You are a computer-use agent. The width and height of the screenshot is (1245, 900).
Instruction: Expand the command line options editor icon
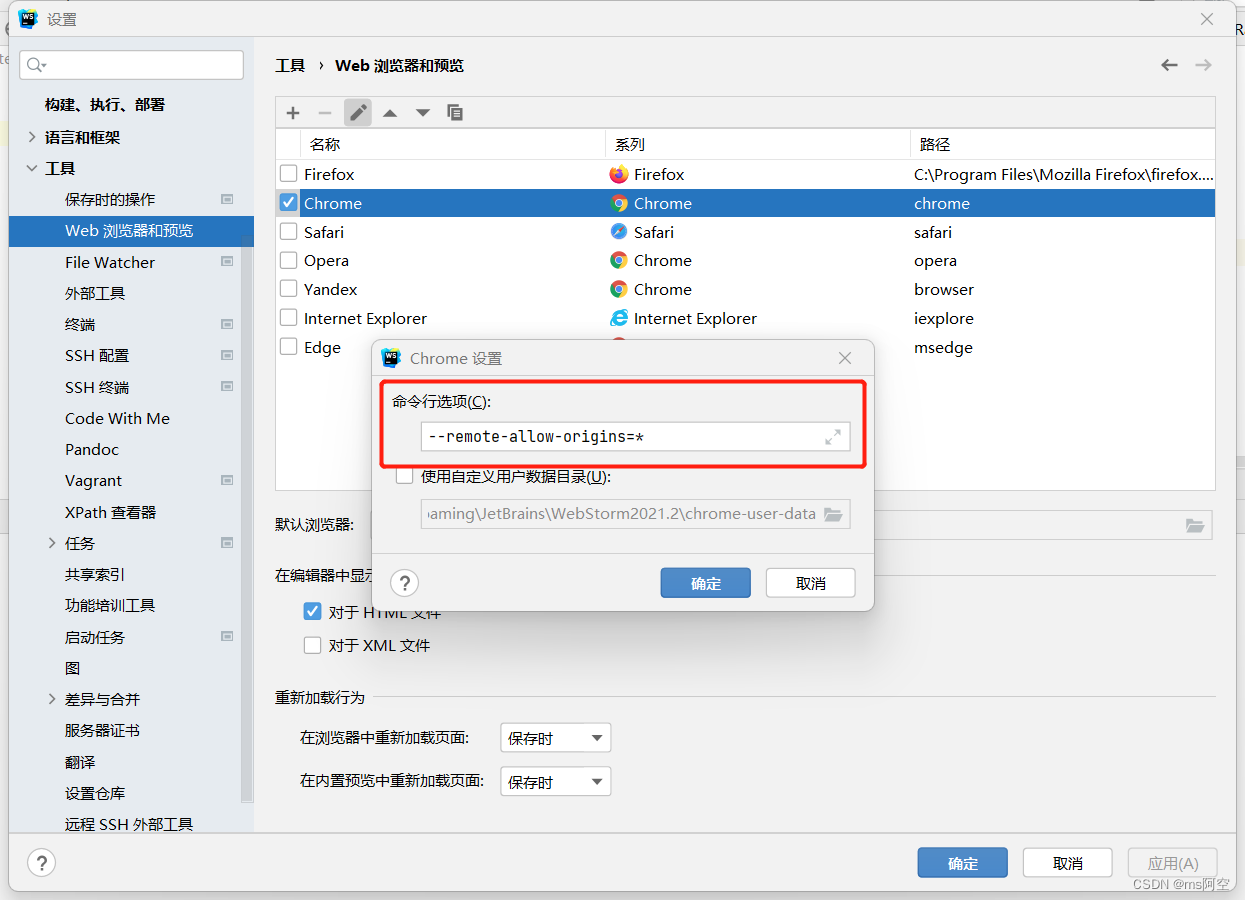click(x=833, y=436)
